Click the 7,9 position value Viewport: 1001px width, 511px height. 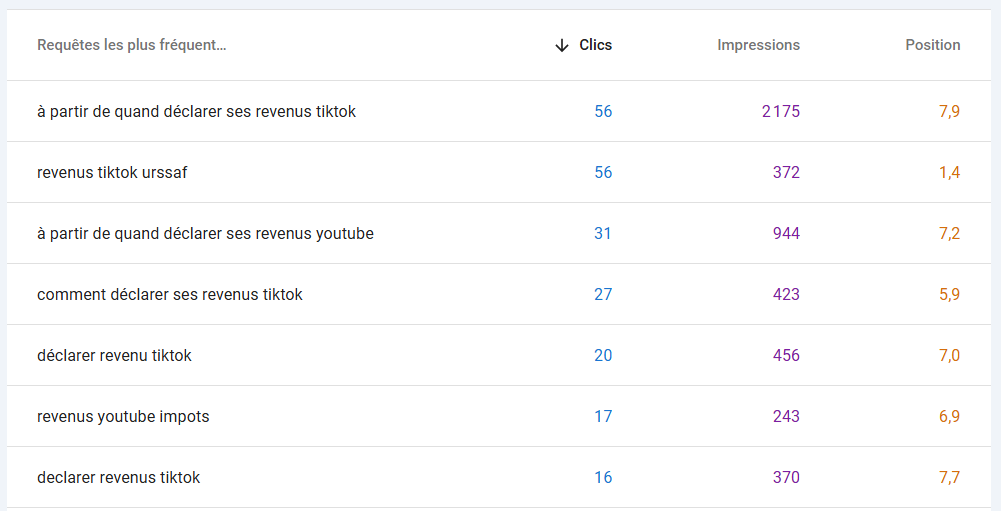click(x=949, y=112)
